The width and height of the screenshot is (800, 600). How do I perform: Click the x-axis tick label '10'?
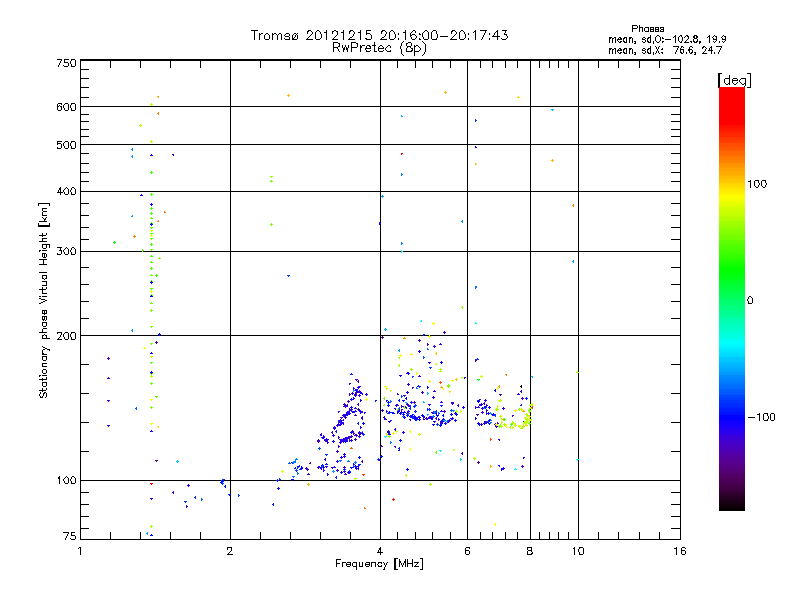click(x=578, y=551)
